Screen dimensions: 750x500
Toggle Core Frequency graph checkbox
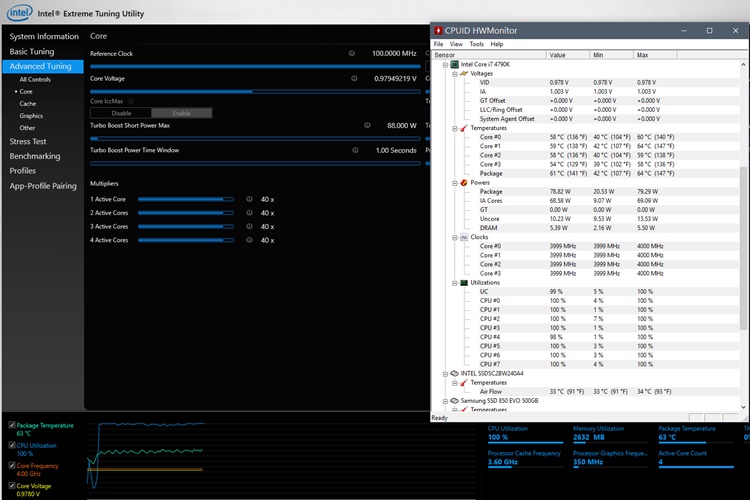pyautogui.click(x=12, y=465)
